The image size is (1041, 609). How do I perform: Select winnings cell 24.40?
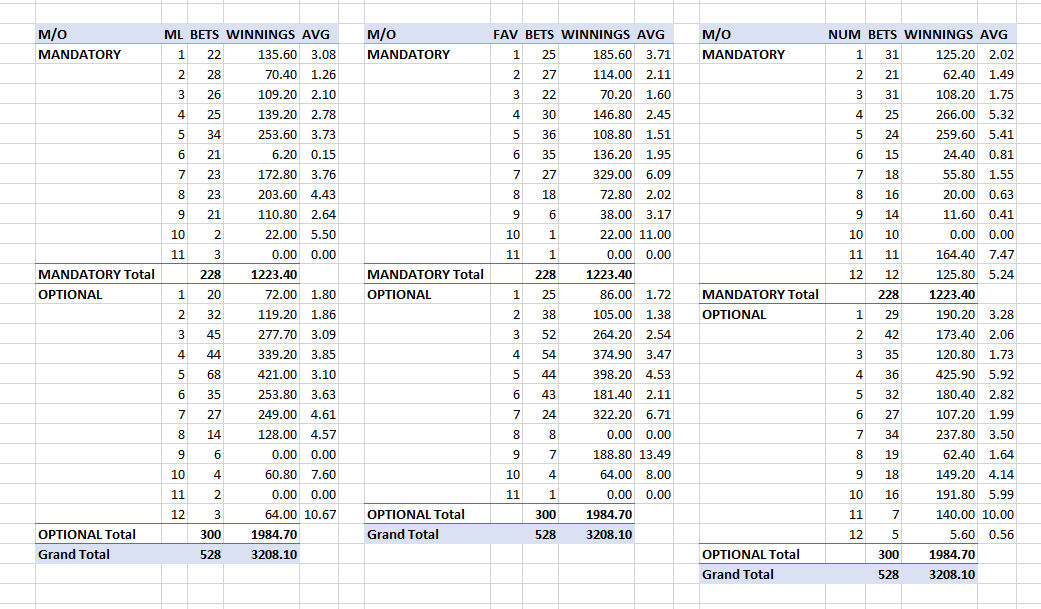pos(959,154)
